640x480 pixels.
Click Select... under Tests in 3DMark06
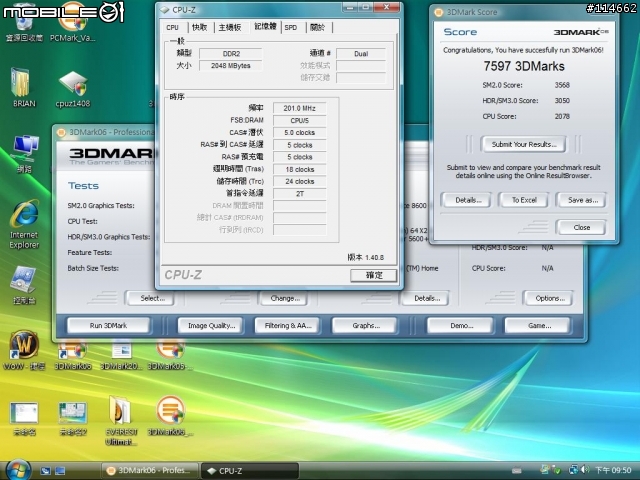[152, 298]
